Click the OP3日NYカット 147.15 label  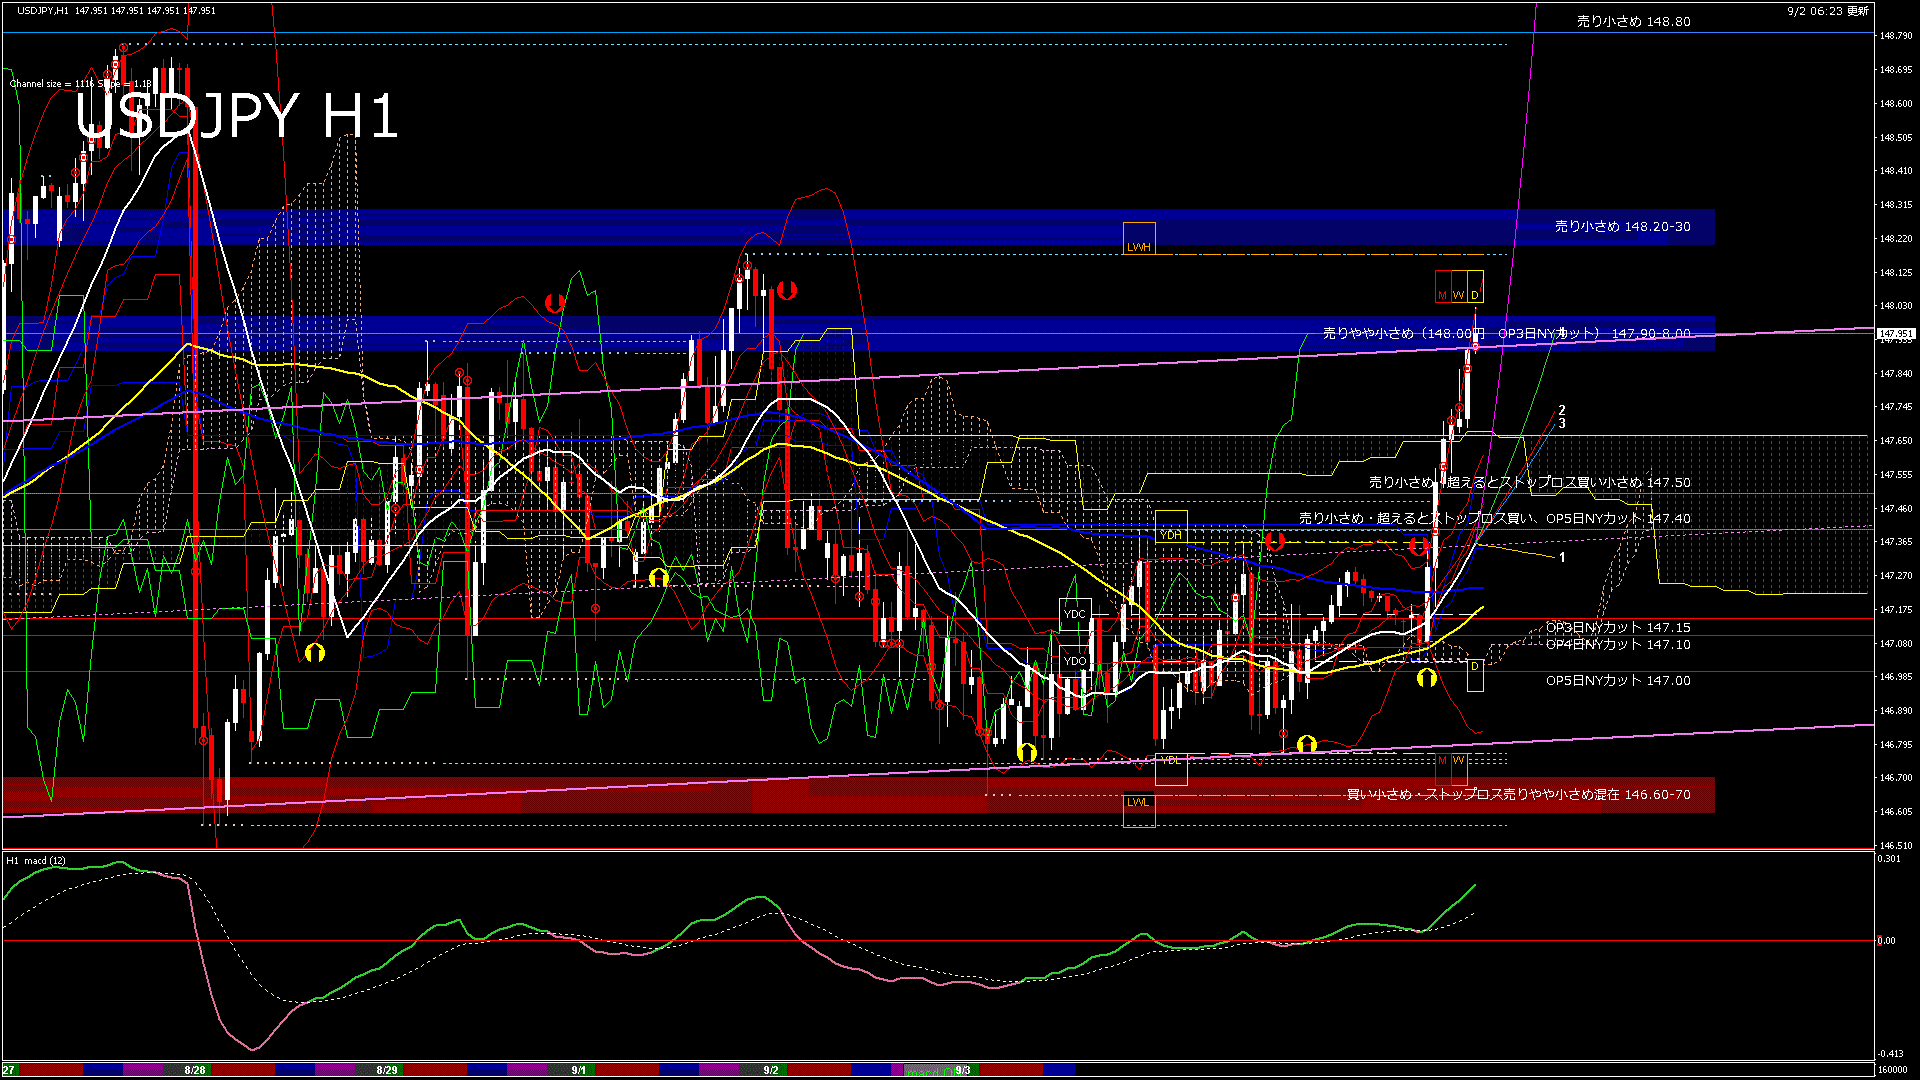coord(1618,628)
